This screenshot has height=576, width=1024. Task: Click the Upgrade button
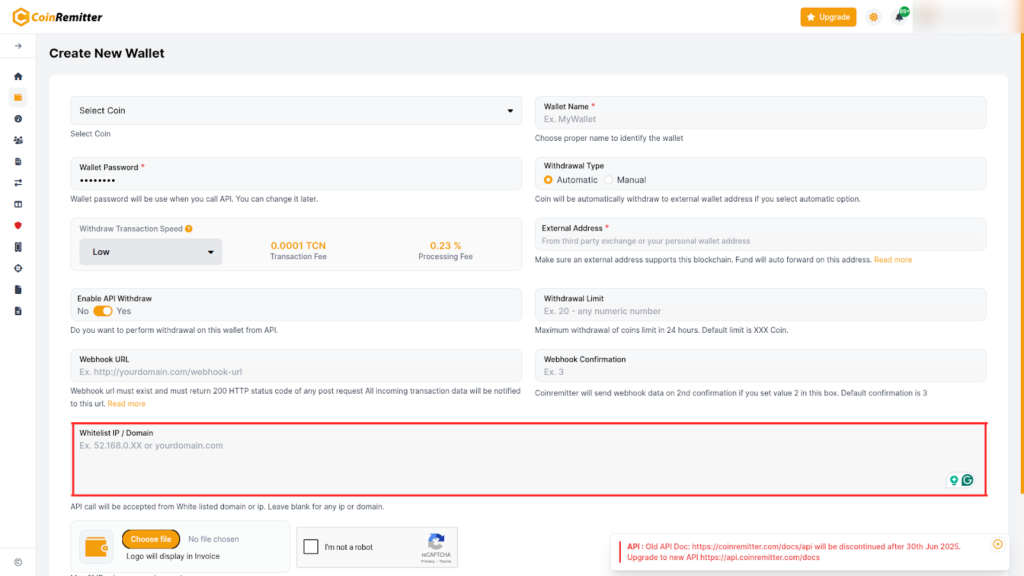pyautogui.click(x=828, y=17)
